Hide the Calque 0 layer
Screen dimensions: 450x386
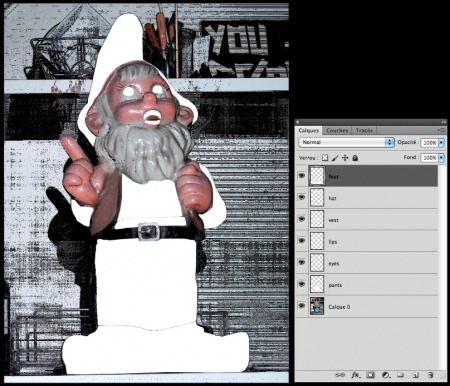pos(302,306)
